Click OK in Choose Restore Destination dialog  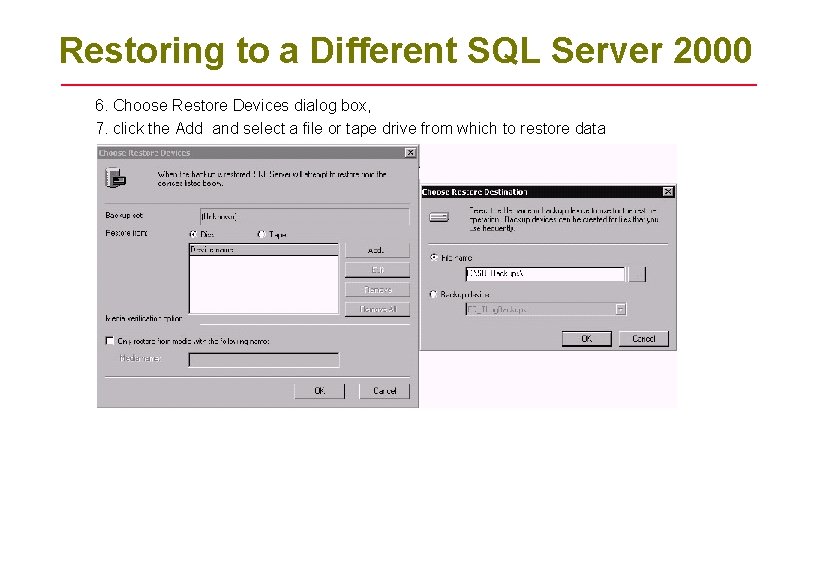(587, 339)
